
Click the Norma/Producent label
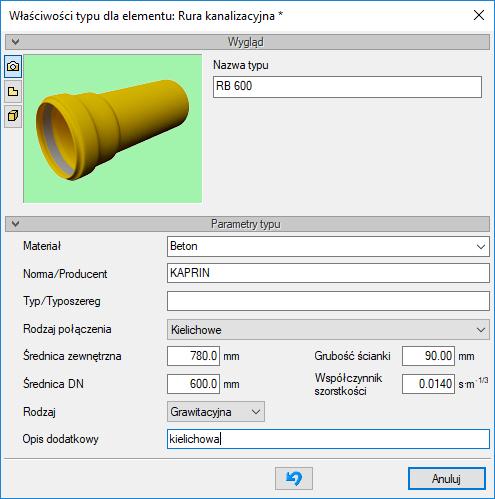[x=65, y=274]
